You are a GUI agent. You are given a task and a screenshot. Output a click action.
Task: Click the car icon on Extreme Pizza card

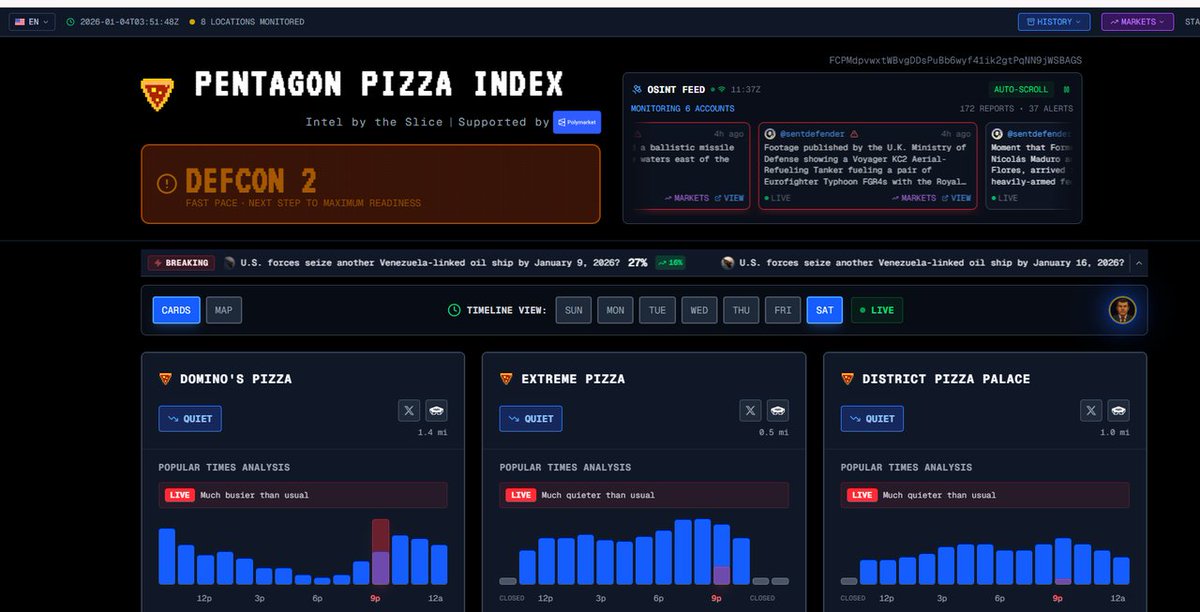pos(777,410)
